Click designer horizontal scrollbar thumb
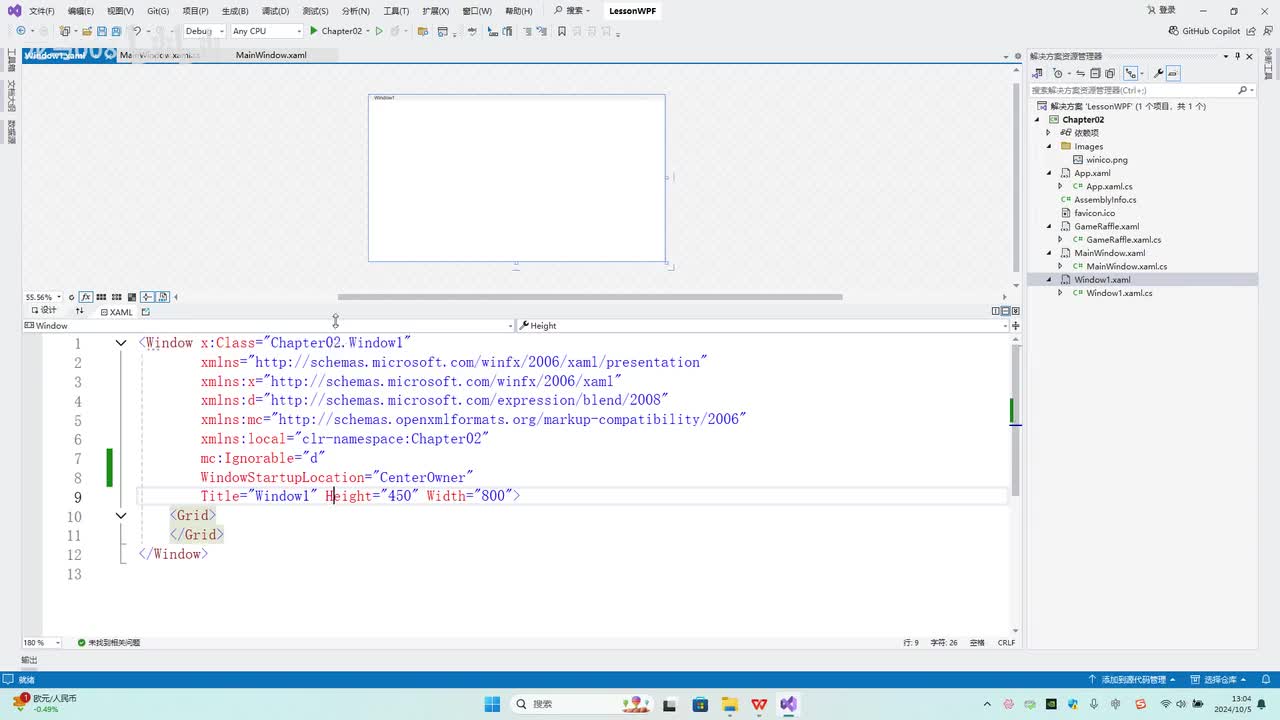Viewport: 1280px width, 720px height. pos(590,297)
